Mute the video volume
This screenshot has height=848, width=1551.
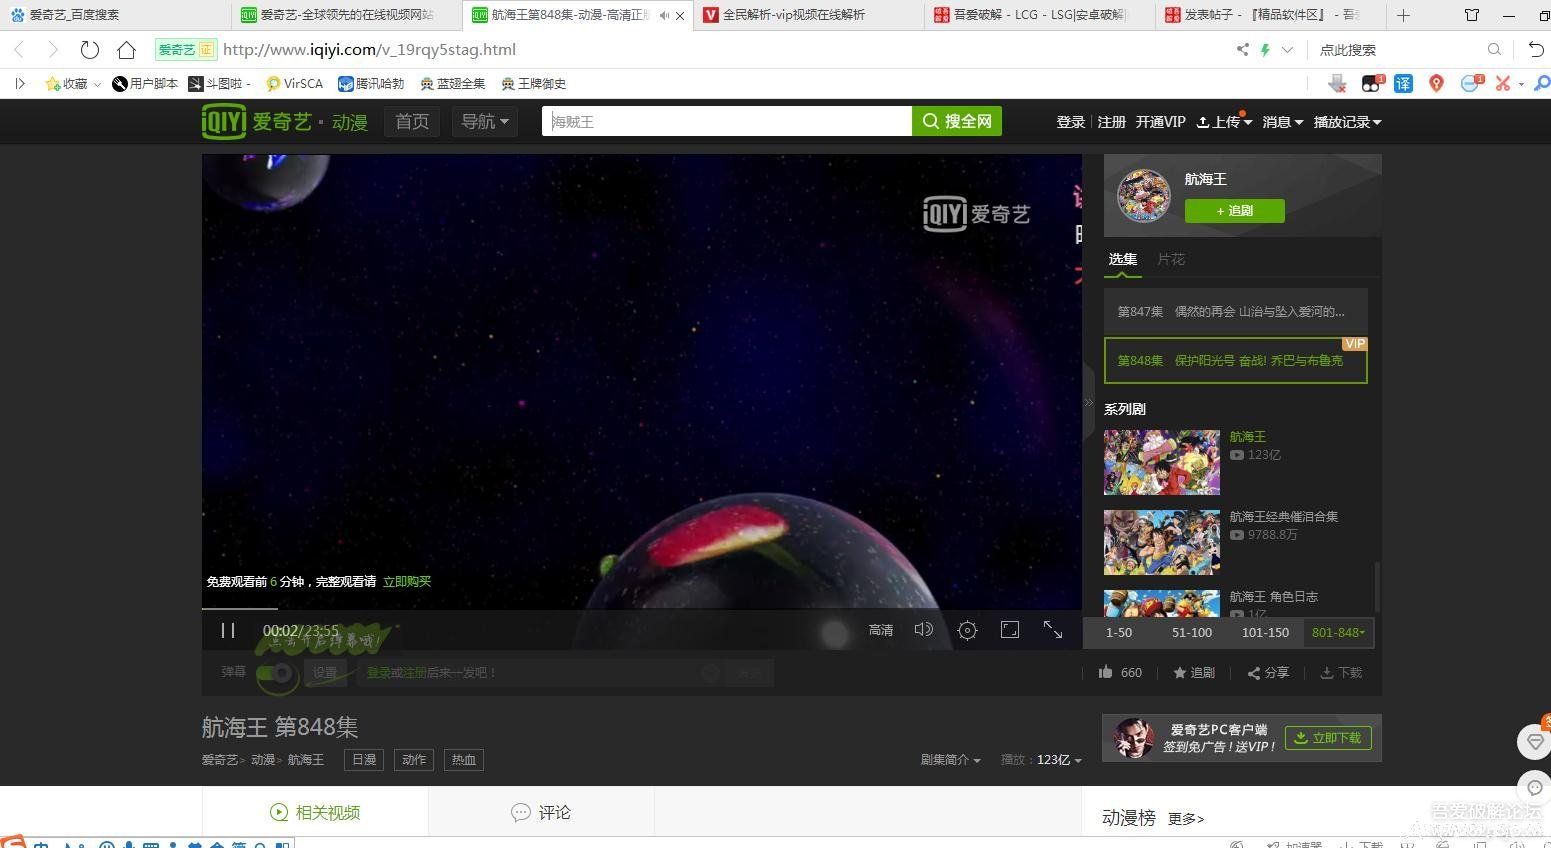point(923,630)
